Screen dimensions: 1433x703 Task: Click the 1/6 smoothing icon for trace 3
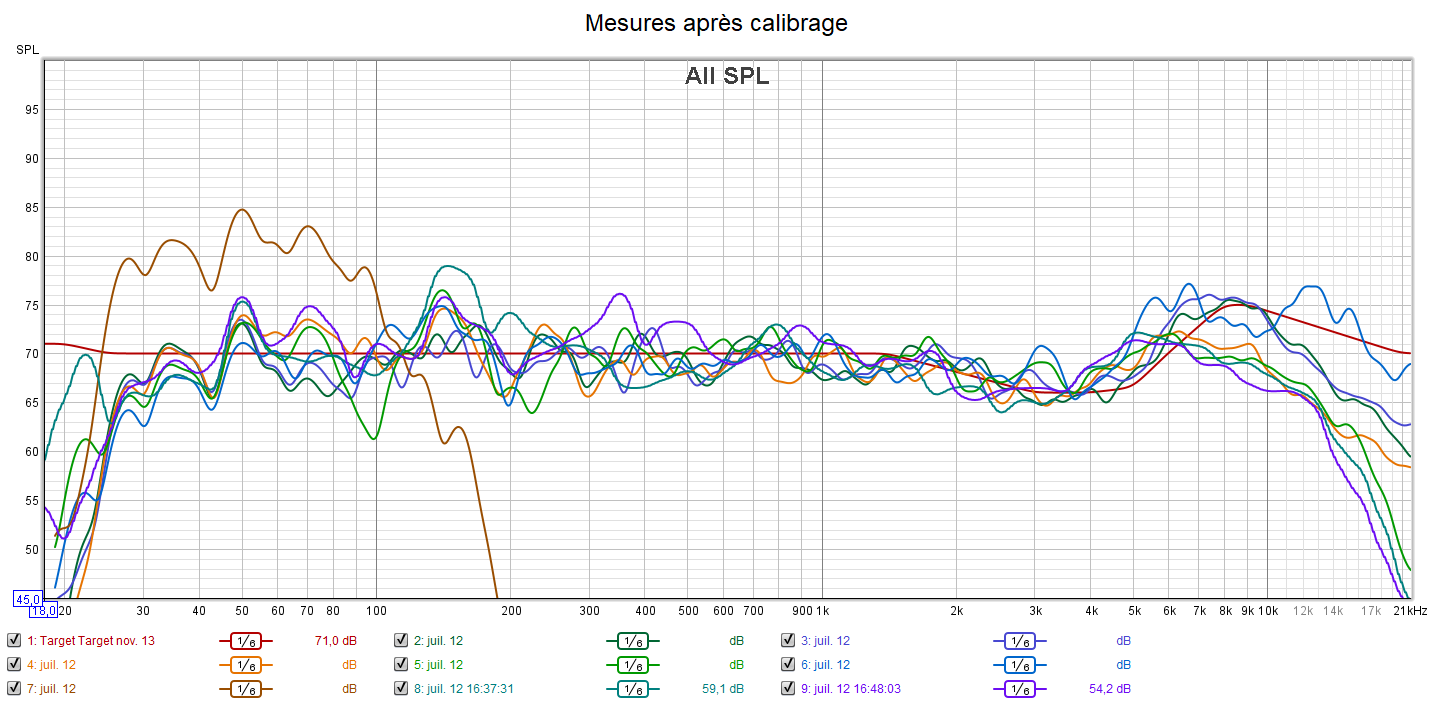[x=1019, y=641]
